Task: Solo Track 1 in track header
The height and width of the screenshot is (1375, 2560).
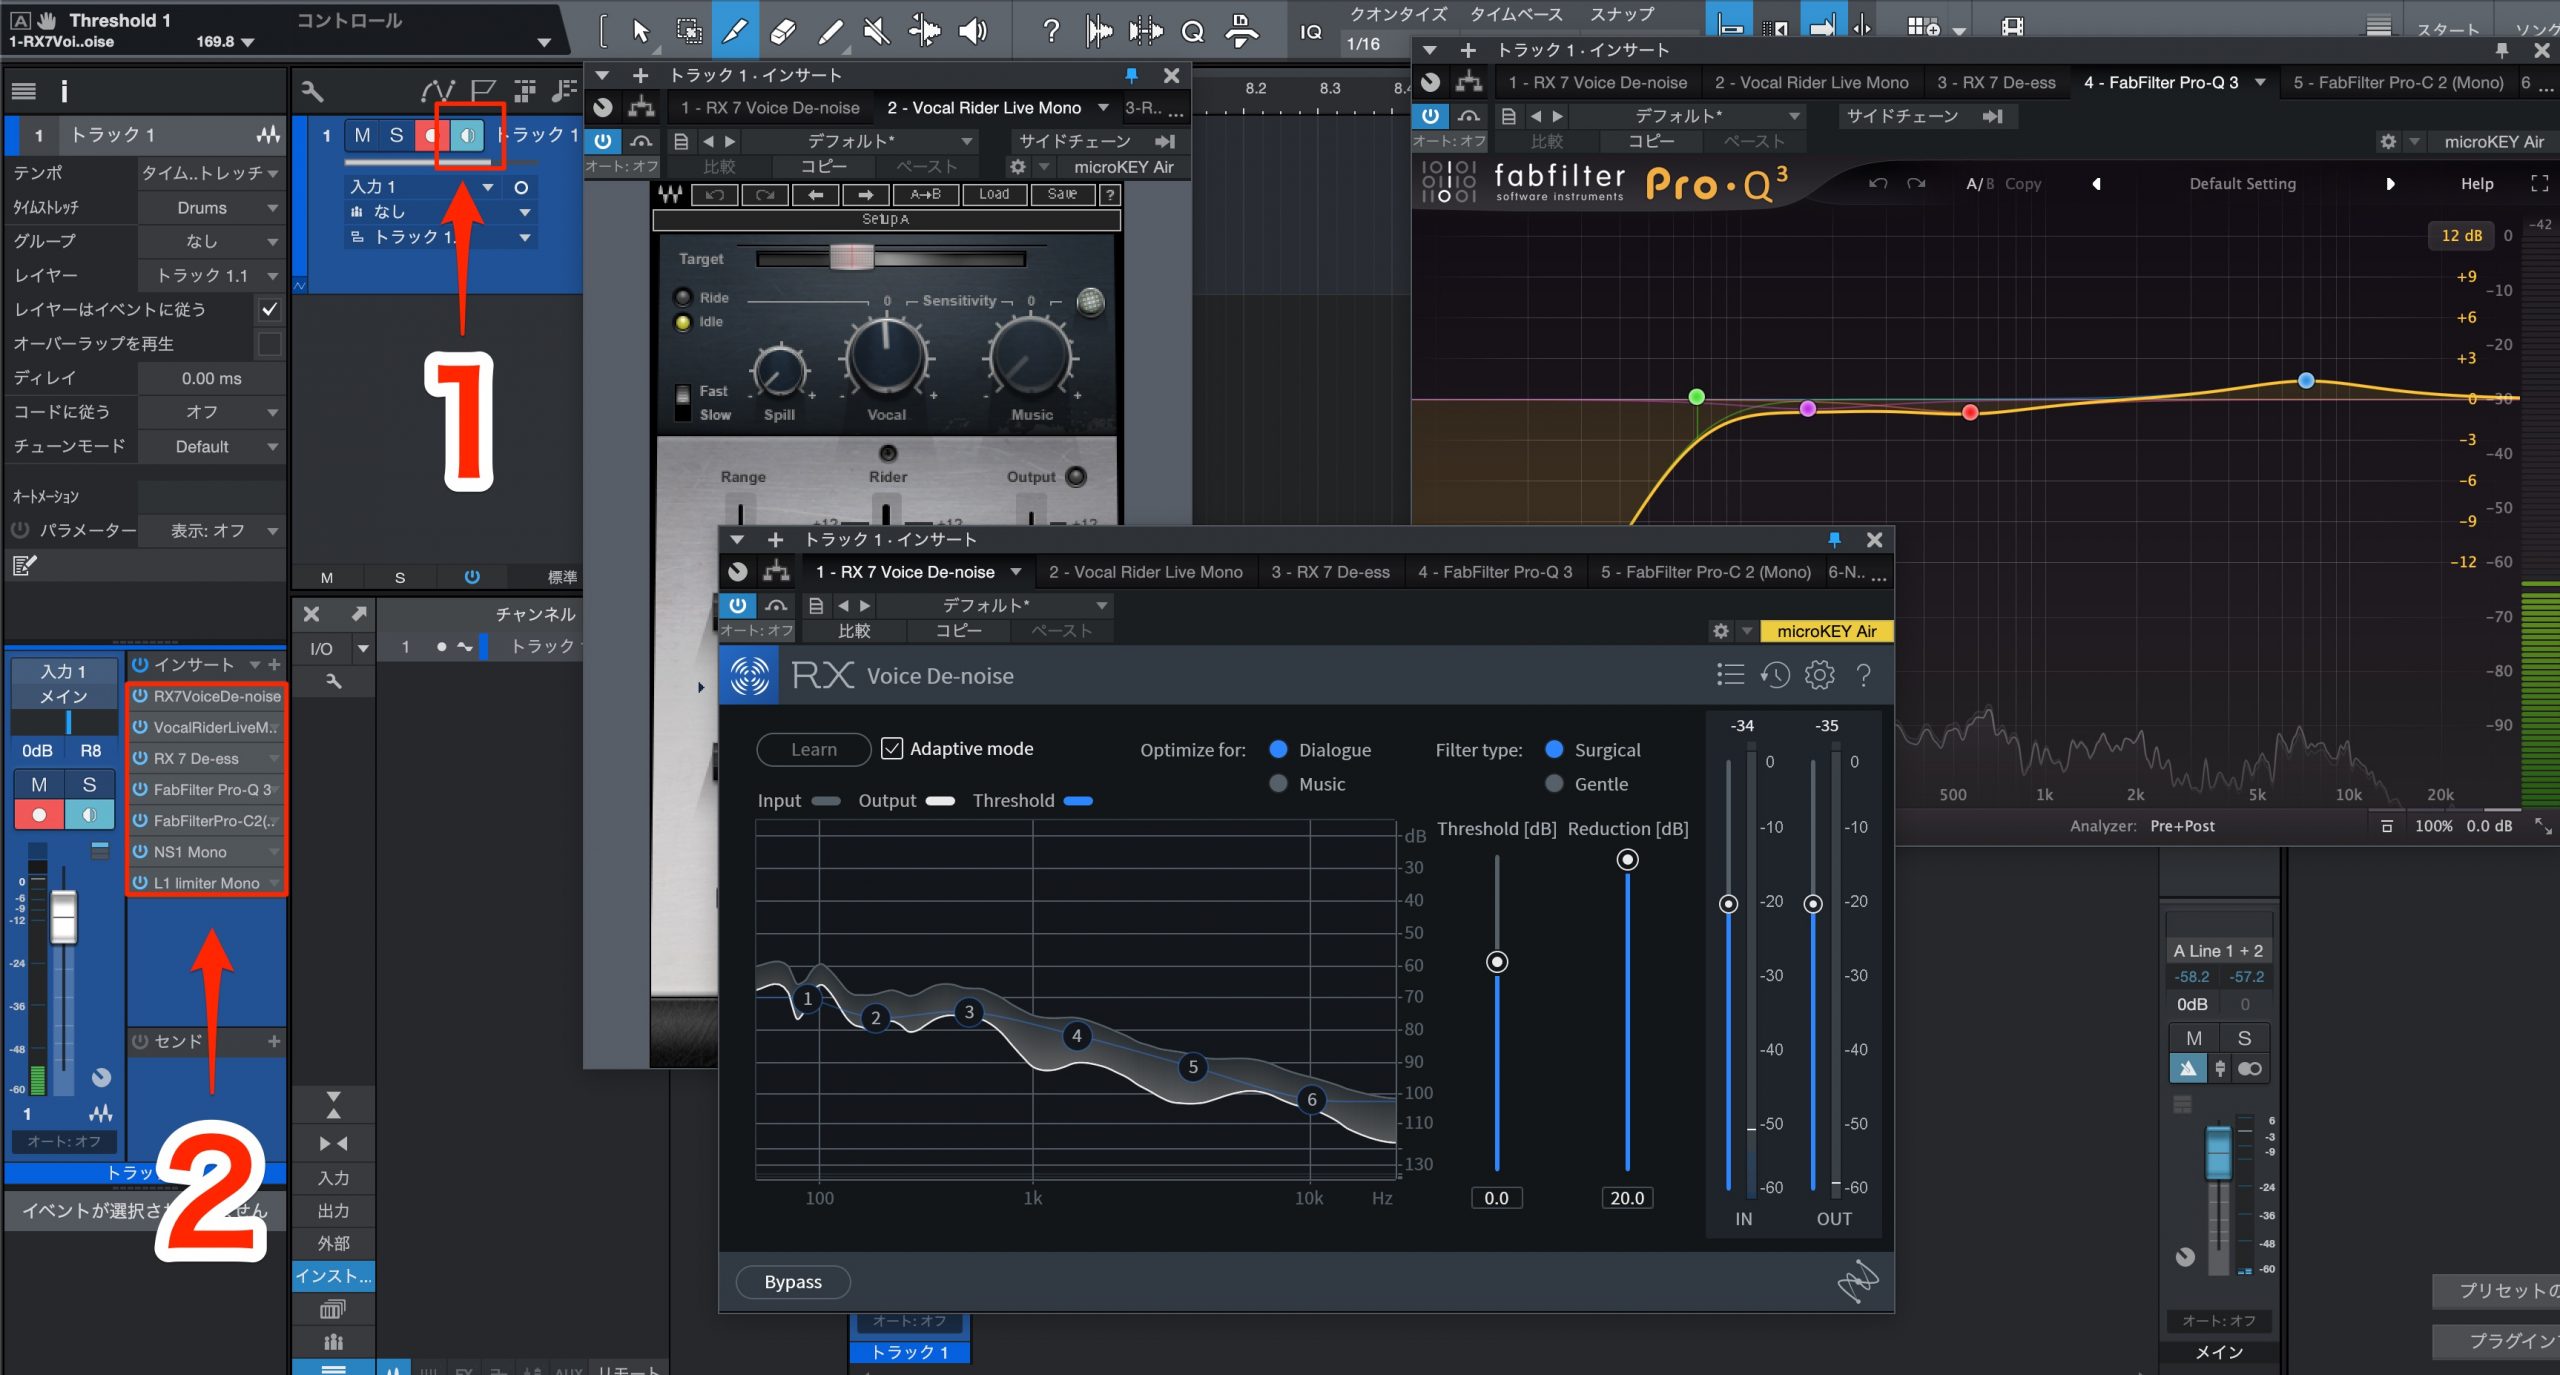Action: click(397, 135)
